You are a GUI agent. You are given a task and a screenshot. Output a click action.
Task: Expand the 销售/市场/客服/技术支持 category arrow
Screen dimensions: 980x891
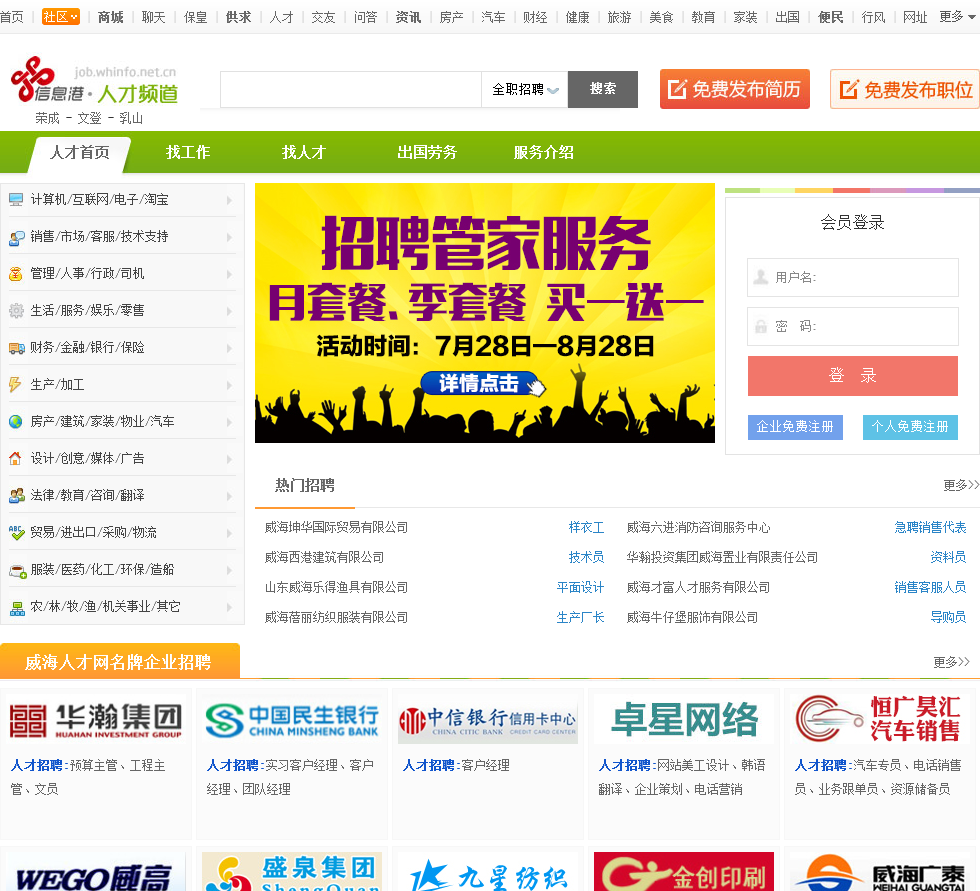point(229,237)
